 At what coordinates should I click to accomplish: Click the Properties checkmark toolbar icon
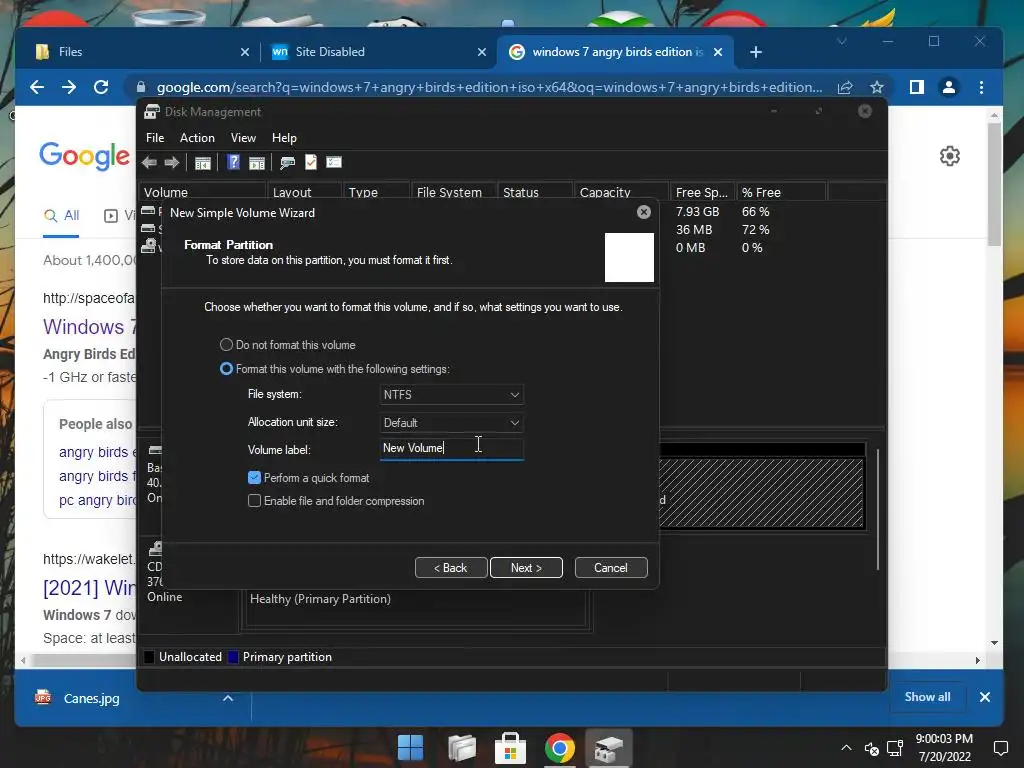[311, 162]
